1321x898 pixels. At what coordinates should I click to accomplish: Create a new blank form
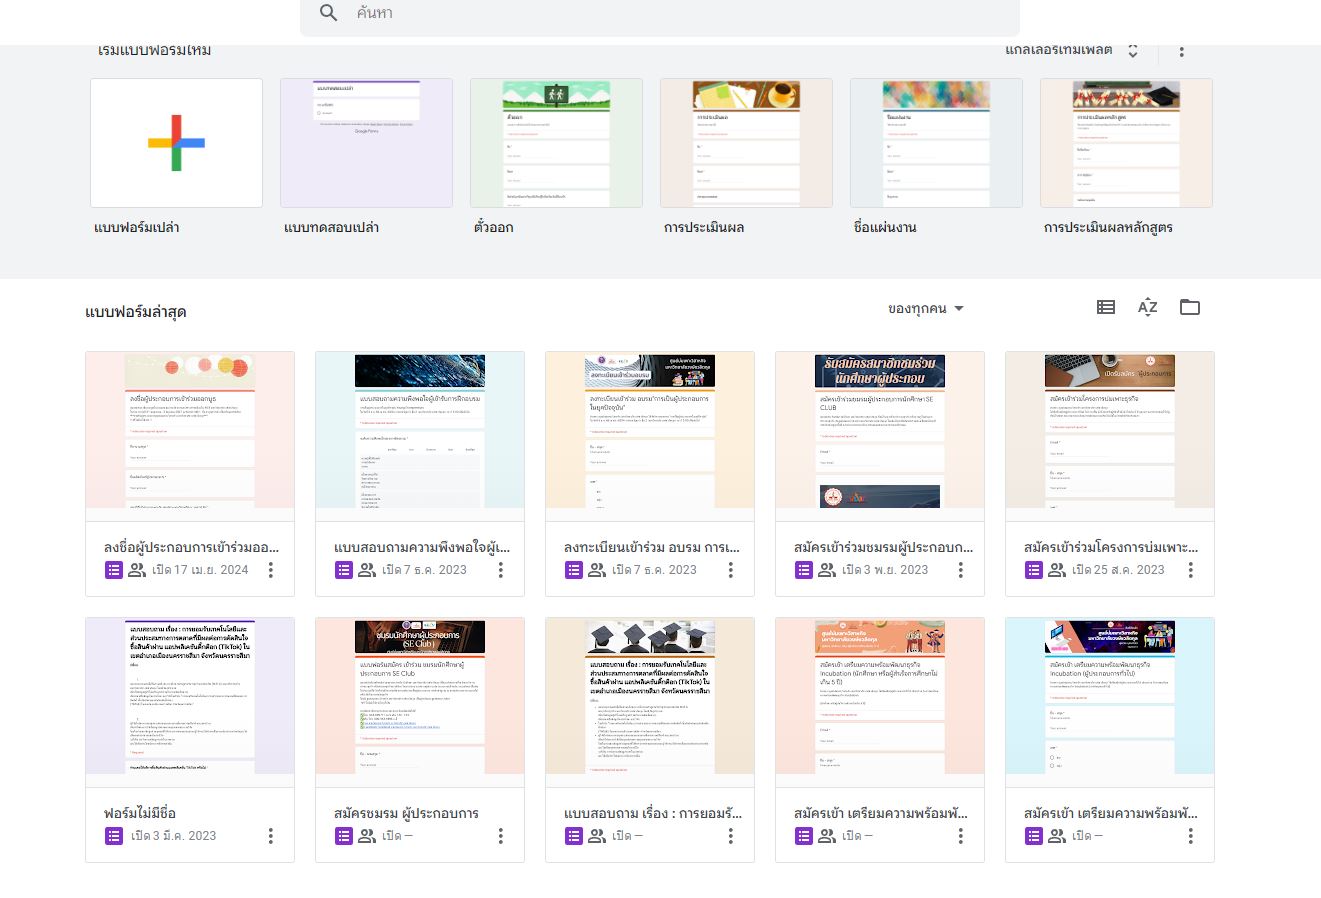coord(176,143)
